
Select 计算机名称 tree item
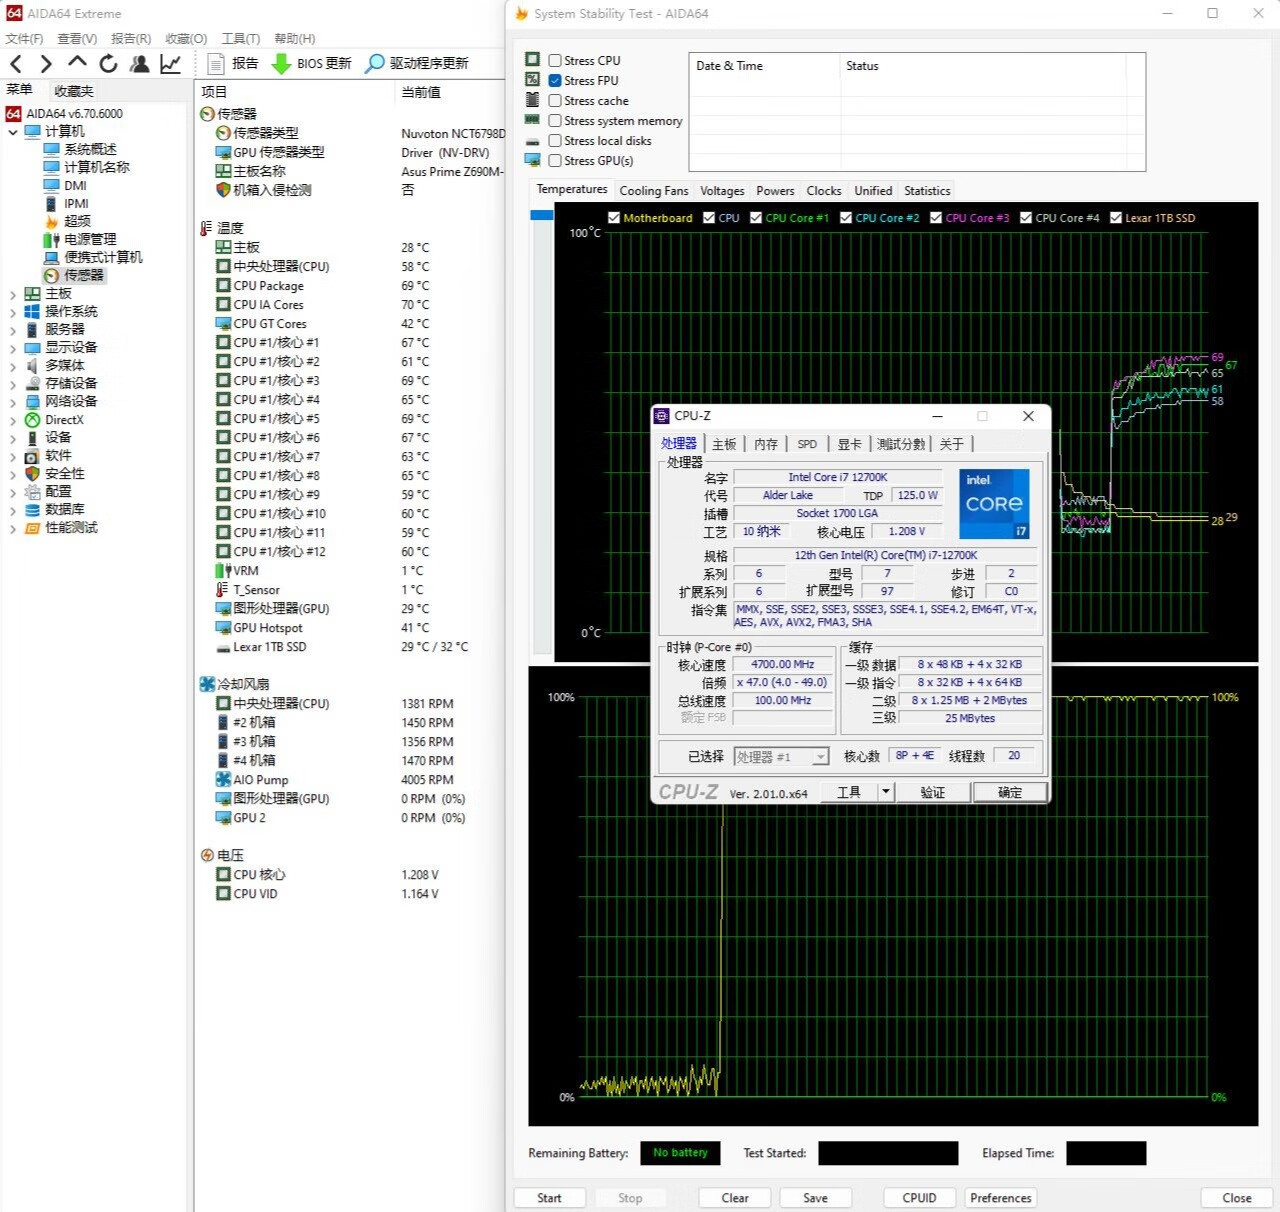97,167
